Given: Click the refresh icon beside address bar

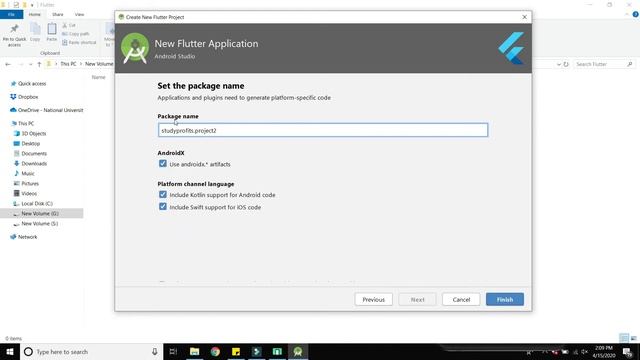Looking at the screenshot, I should pyautogui.click(x=566, y=64).
